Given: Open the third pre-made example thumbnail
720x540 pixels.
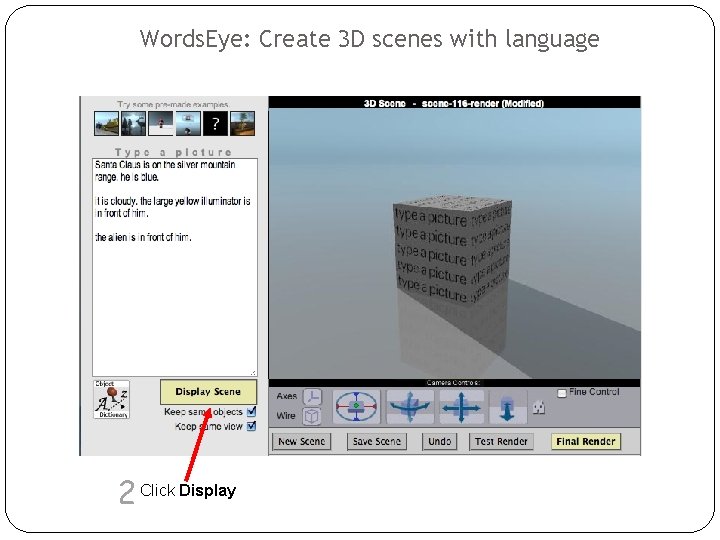Looking at the screenshot, I should pyautogui.click(x=161, y=124).
